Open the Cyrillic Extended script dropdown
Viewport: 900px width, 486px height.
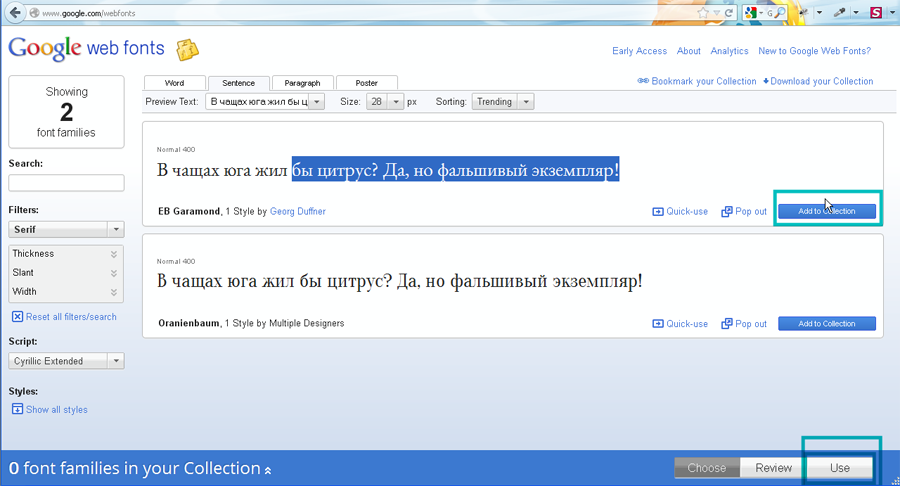tap(116, 361)
